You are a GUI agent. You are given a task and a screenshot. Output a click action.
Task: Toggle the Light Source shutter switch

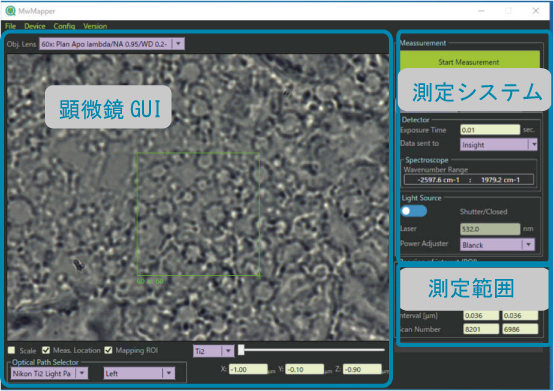tap(413, 211)
